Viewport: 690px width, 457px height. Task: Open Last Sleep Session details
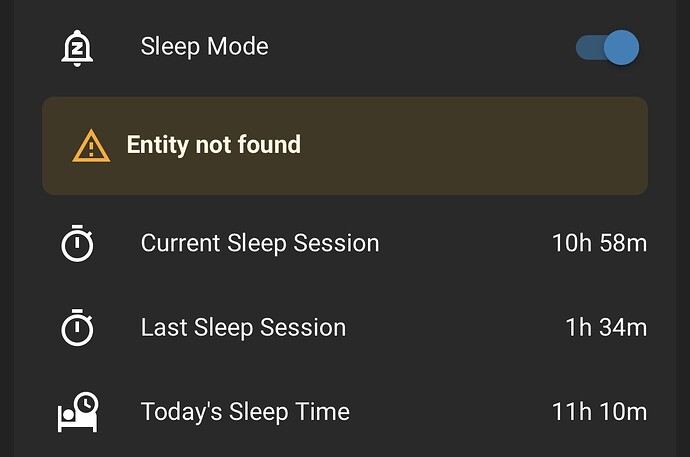[345, 327]
